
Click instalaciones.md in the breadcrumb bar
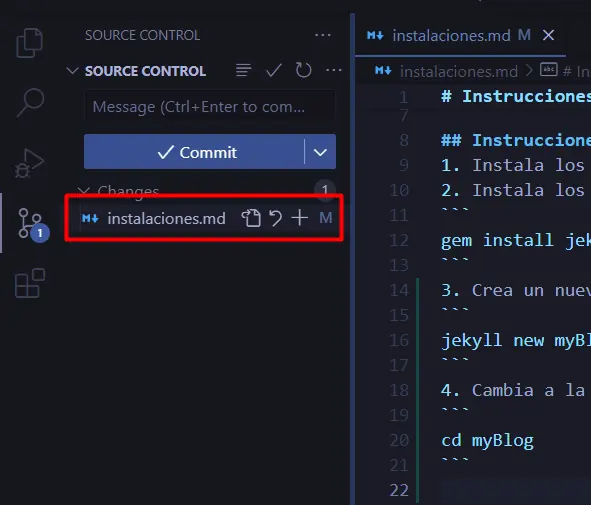[459, 71]
